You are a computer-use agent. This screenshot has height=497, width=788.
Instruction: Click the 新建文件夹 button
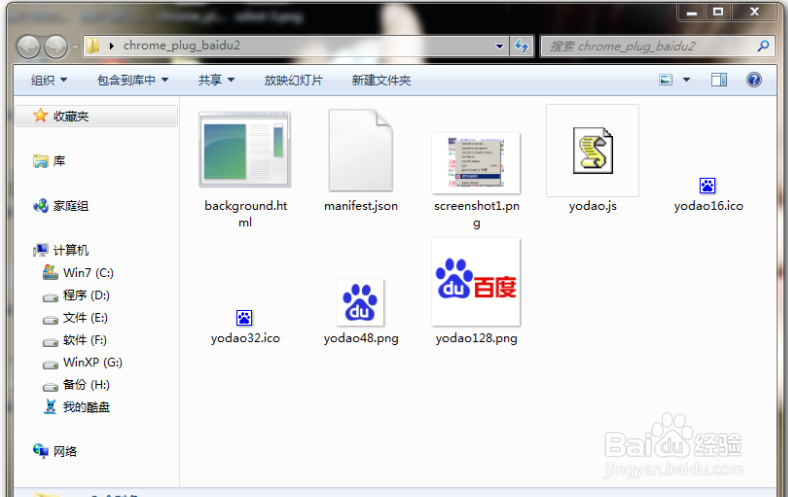click(x=381, y=80)
